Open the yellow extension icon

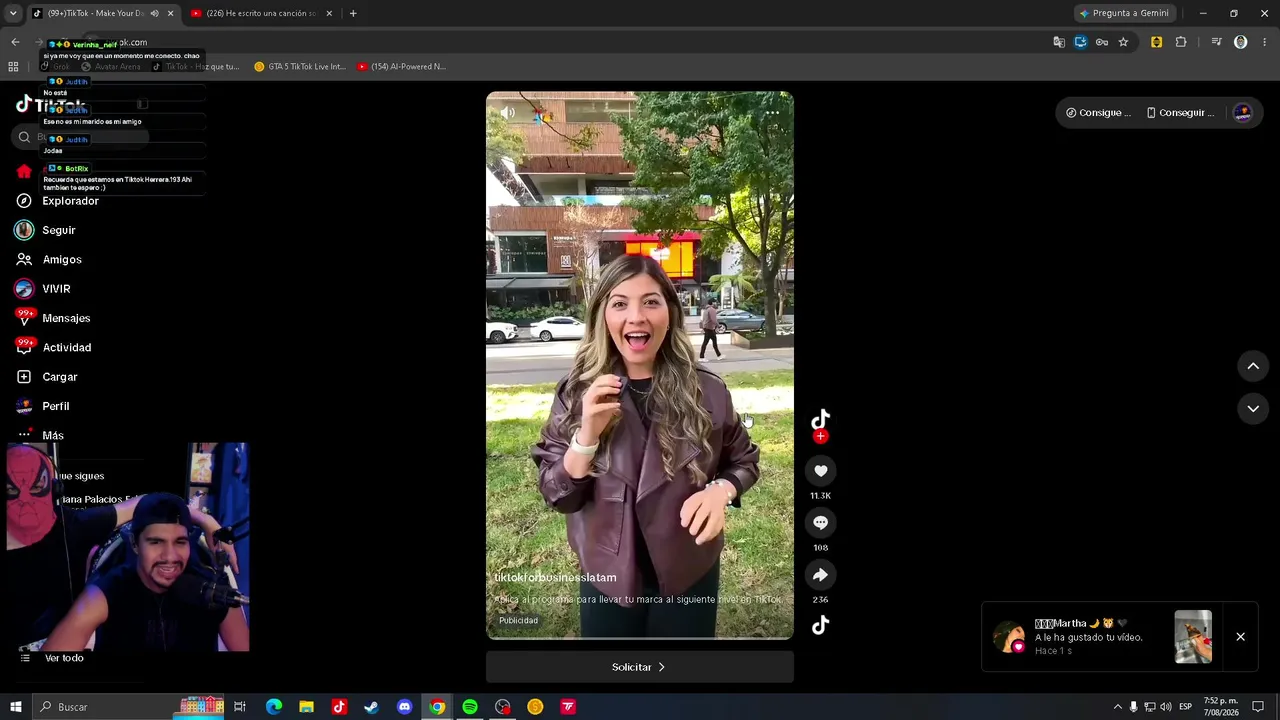coord(1157,42)
